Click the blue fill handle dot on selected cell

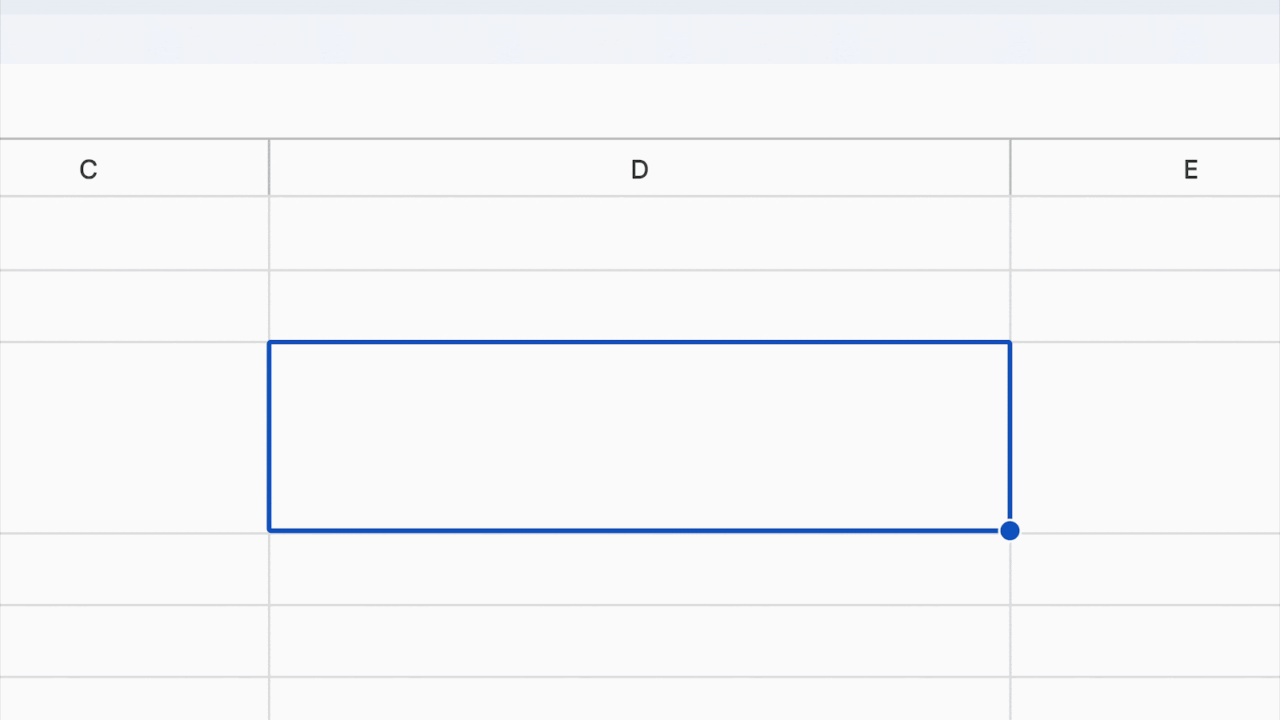(1010, 531)
